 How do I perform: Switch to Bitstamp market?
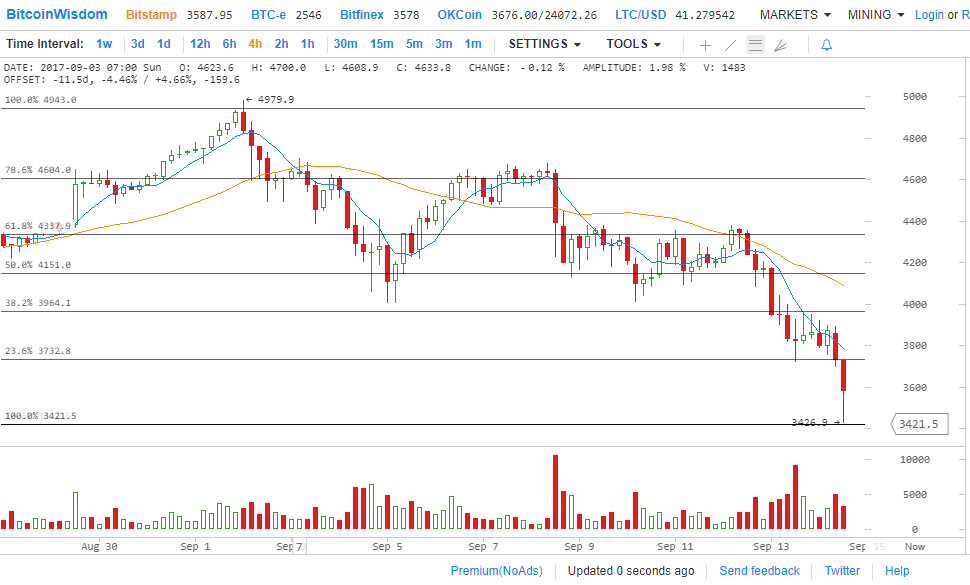coord(150,15)
